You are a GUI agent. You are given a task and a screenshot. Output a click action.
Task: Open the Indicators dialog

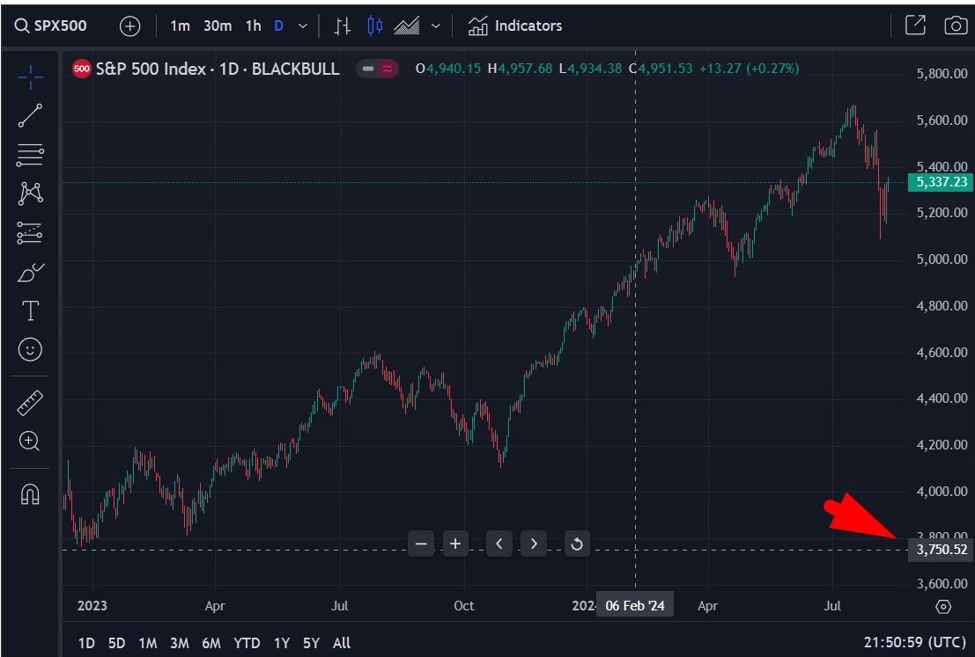point(514,25)
